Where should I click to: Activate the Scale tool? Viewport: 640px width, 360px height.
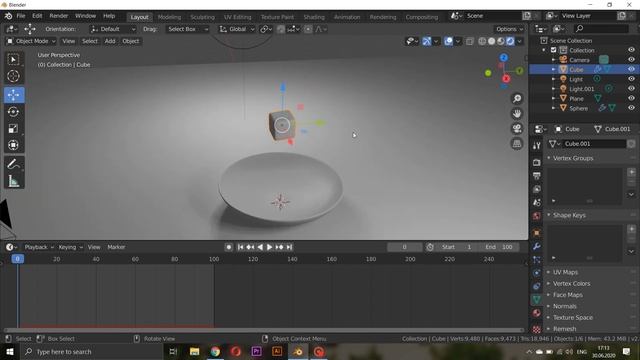(x=13, y=129)
